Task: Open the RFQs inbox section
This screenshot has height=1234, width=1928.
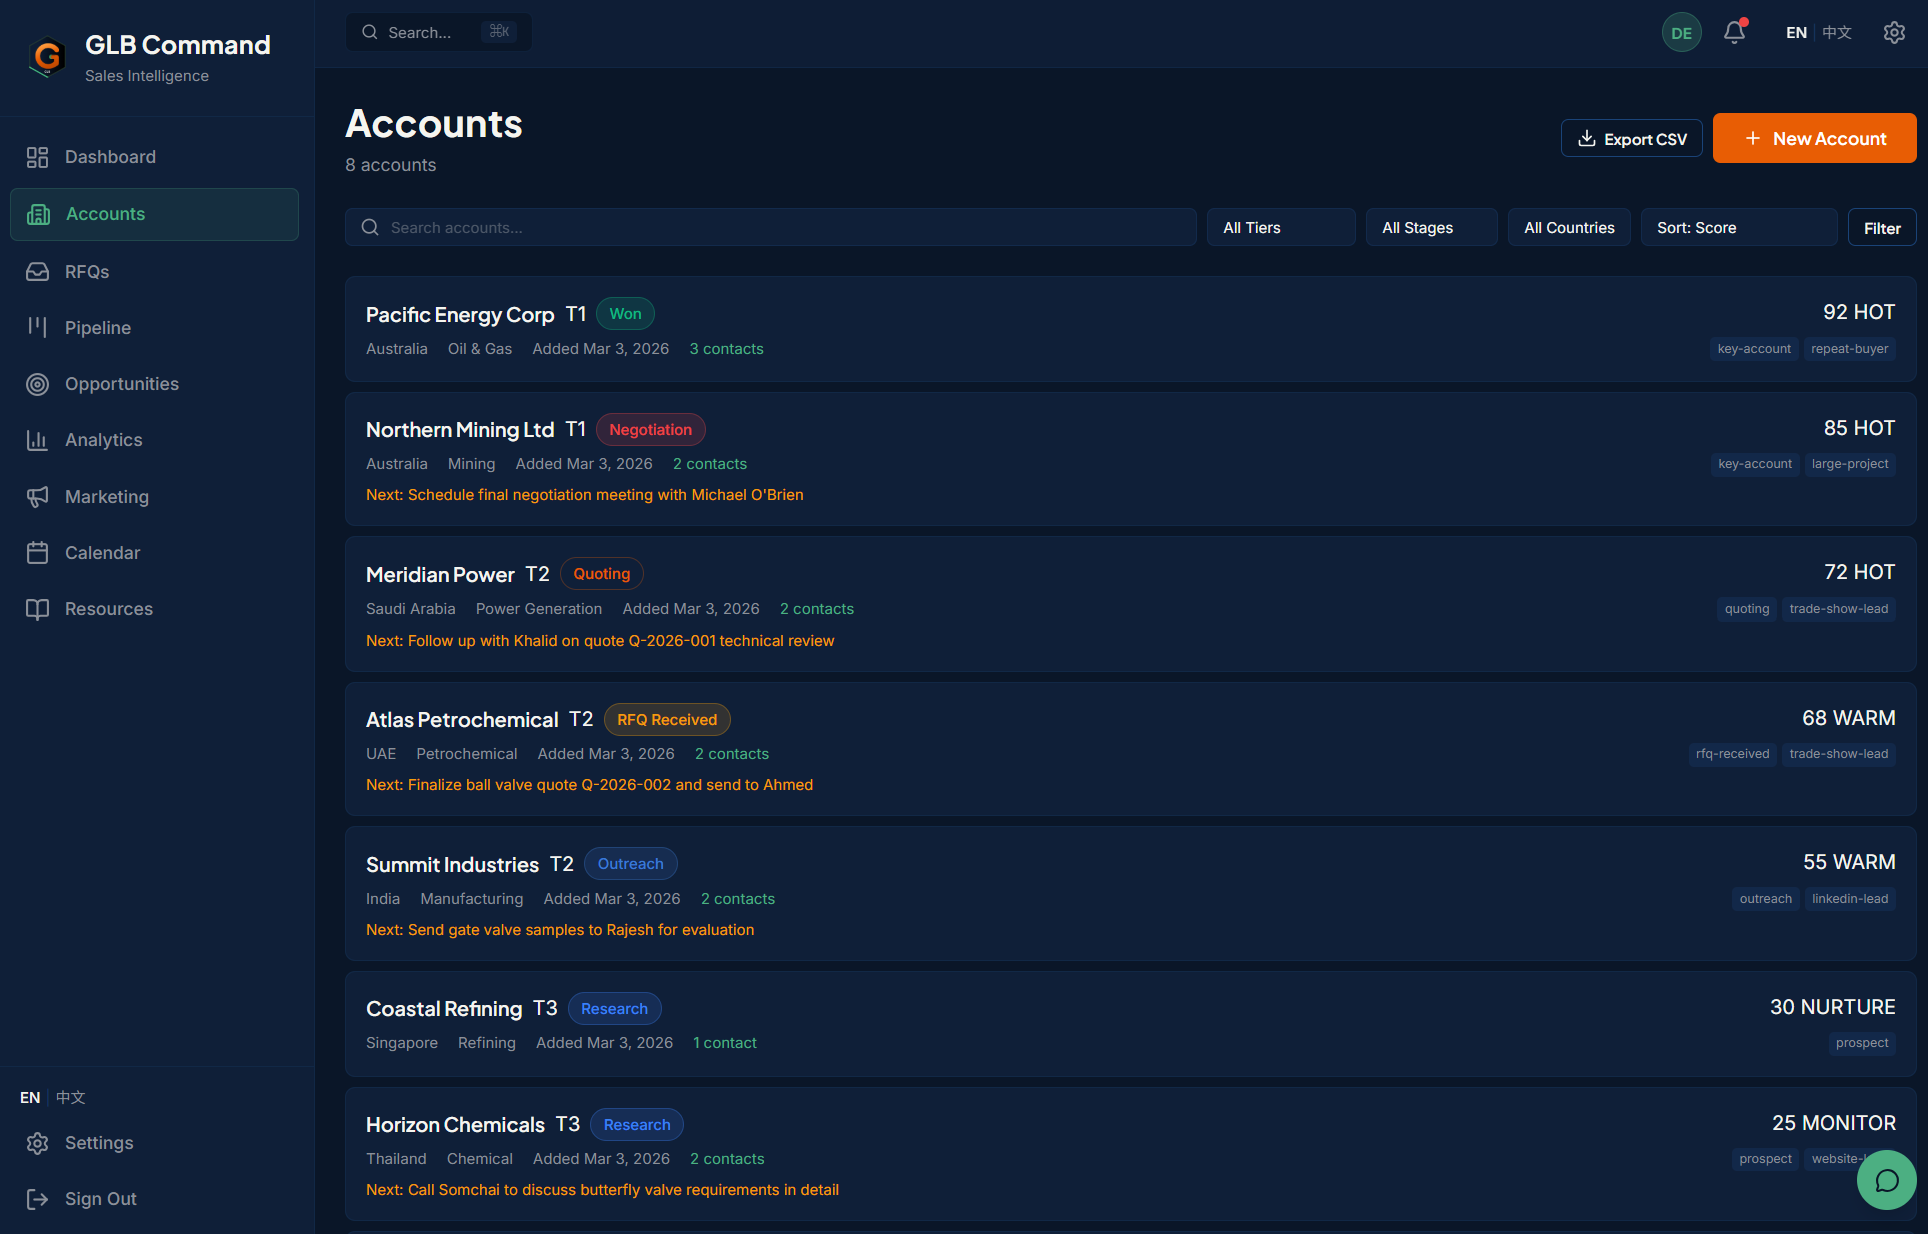Action: (84, 271)
